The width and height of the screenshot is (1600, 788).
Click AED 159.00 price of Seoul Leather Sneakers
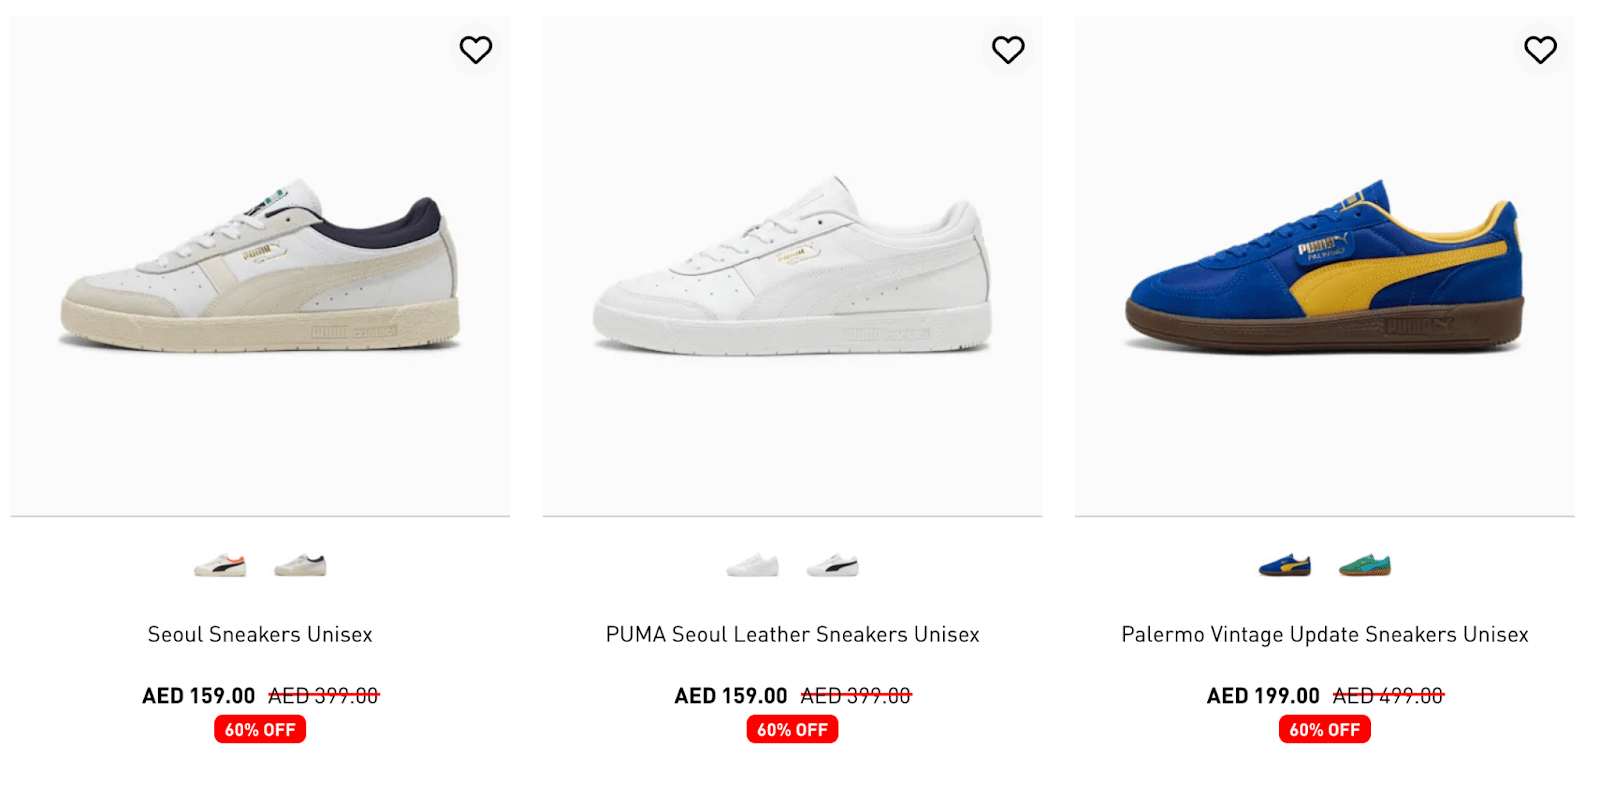pyautogui.click(x=731, y=696)
